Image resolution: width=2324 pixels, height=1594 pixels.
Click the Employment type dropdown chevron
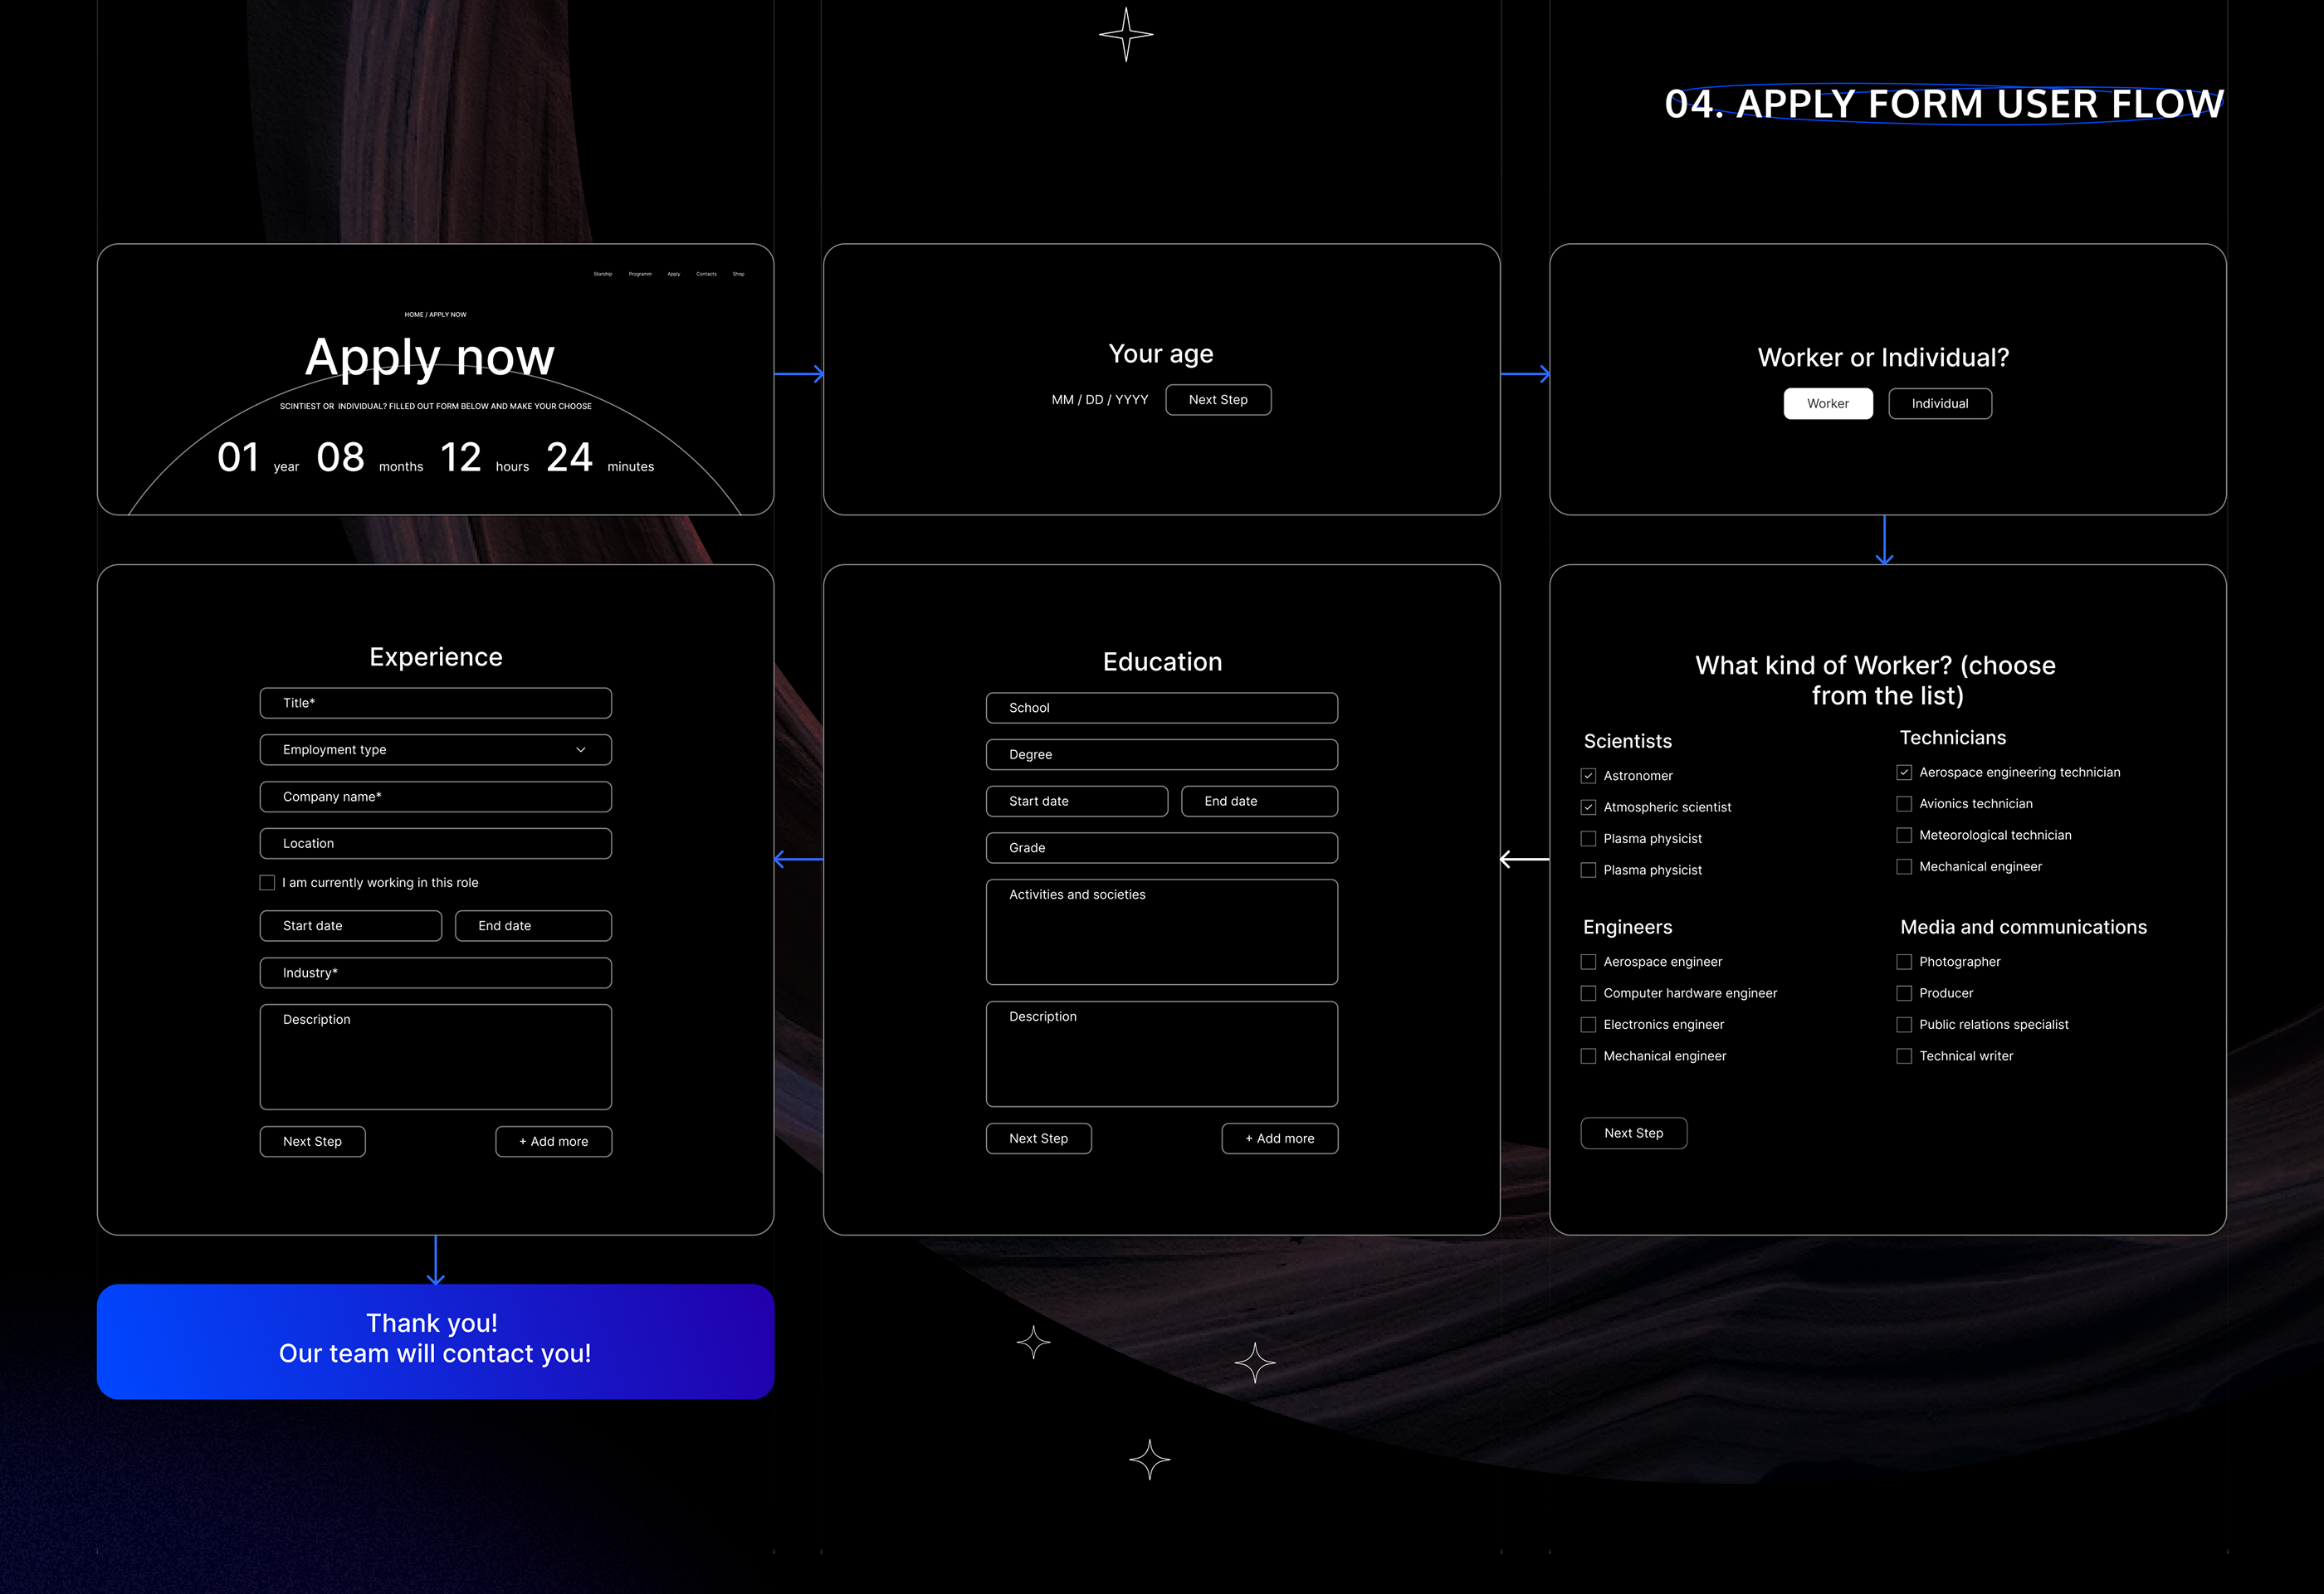click(580, 750)
